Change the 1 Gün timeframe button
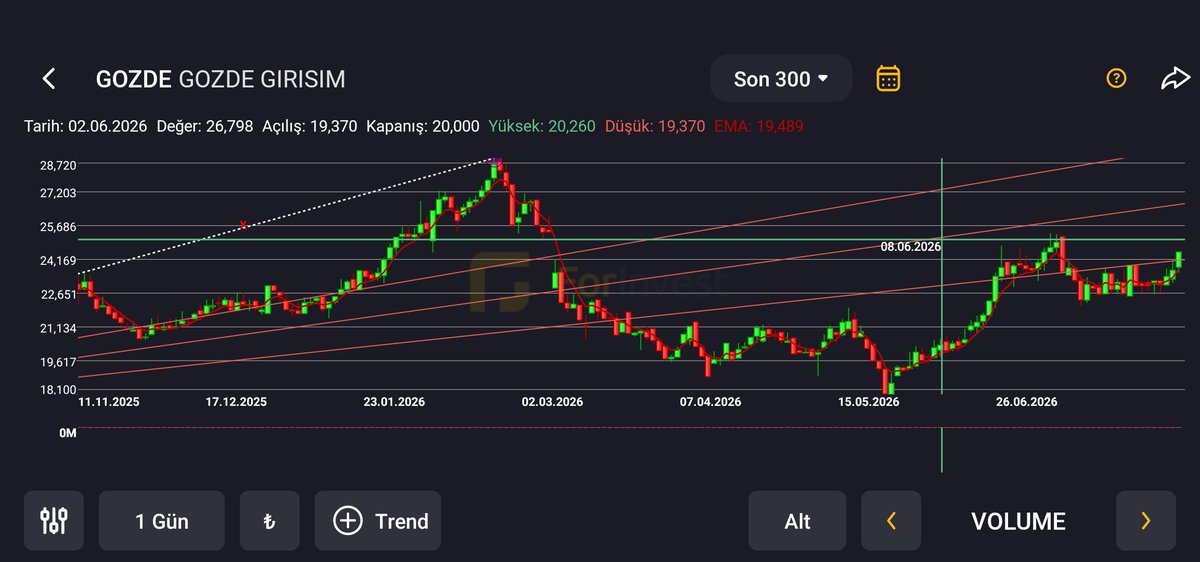The width and height of the screenshot is (1200, 562). point(162,520)
